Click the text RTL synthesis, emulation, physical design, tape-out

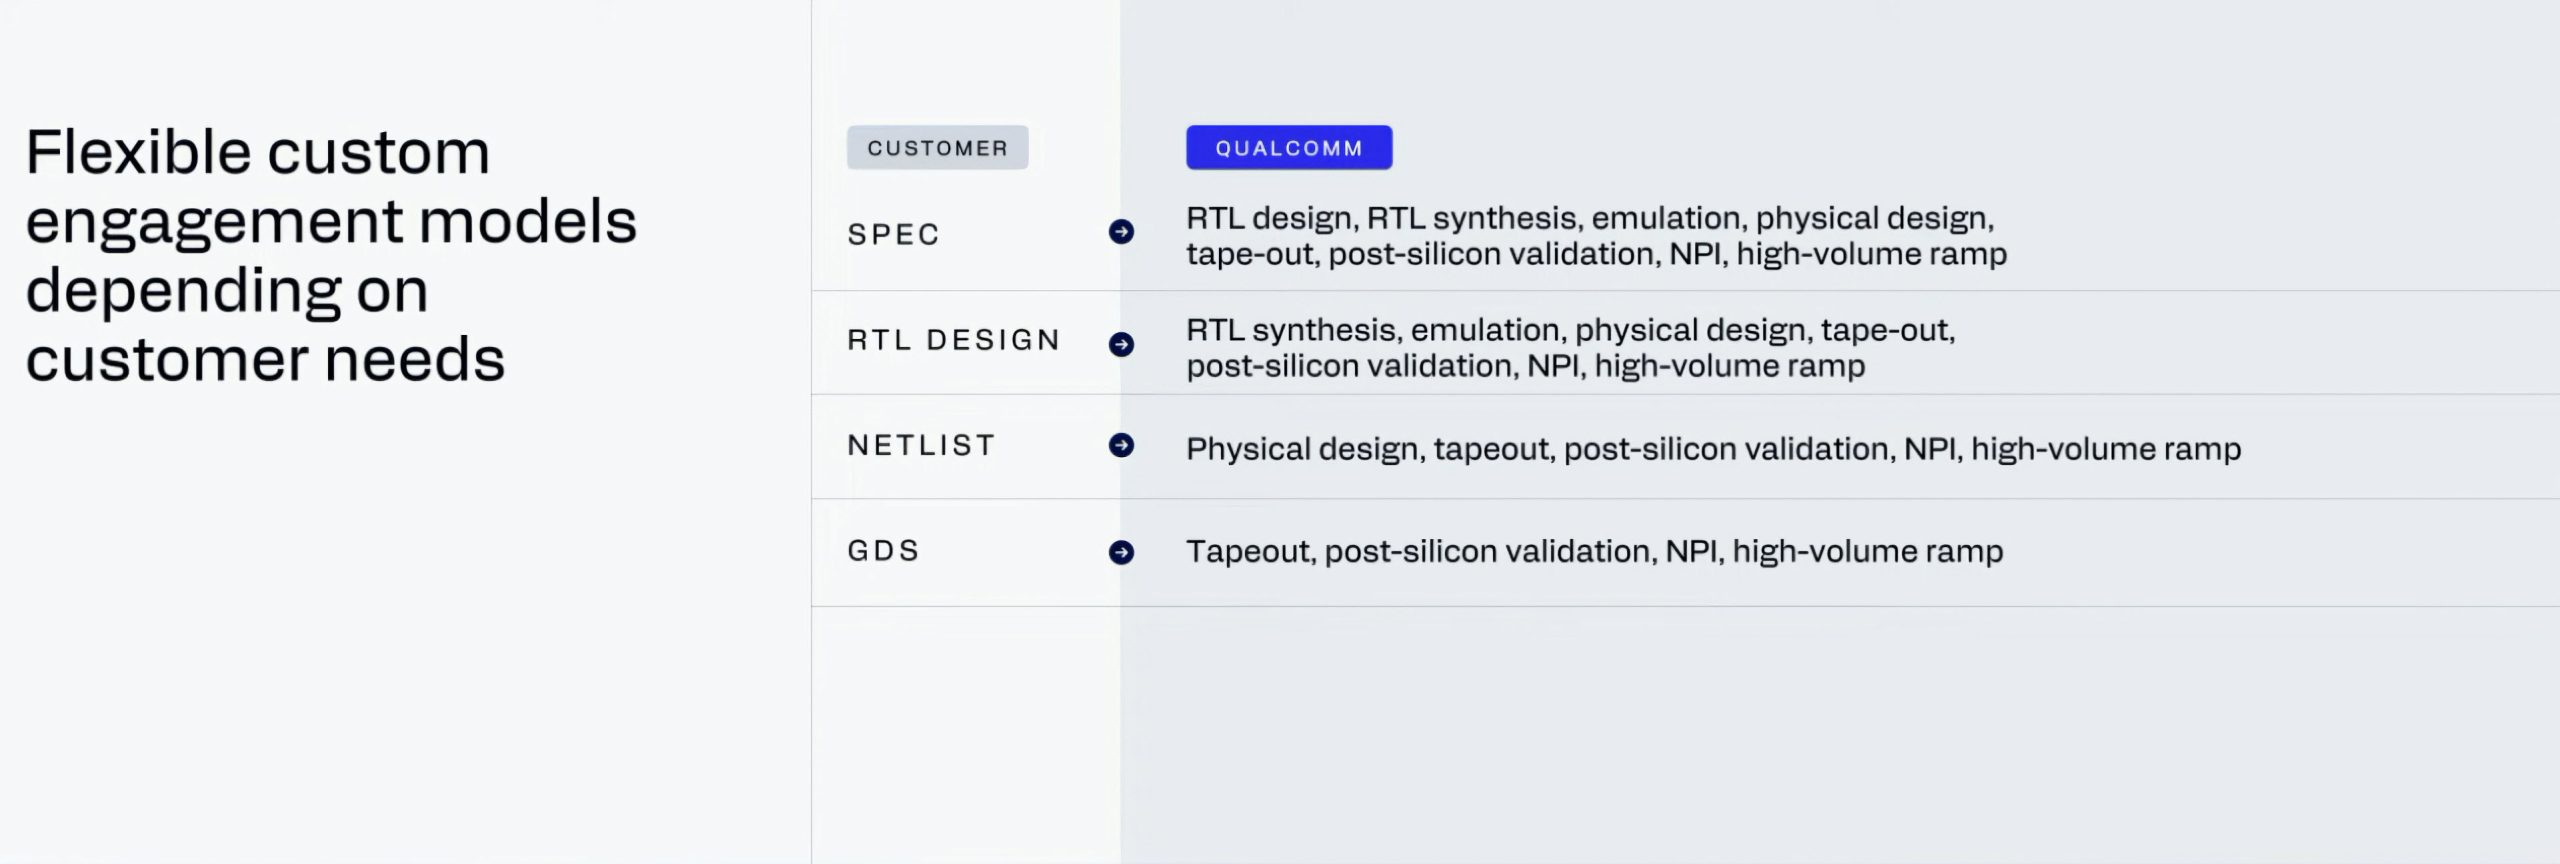[x=1570, y=330]
